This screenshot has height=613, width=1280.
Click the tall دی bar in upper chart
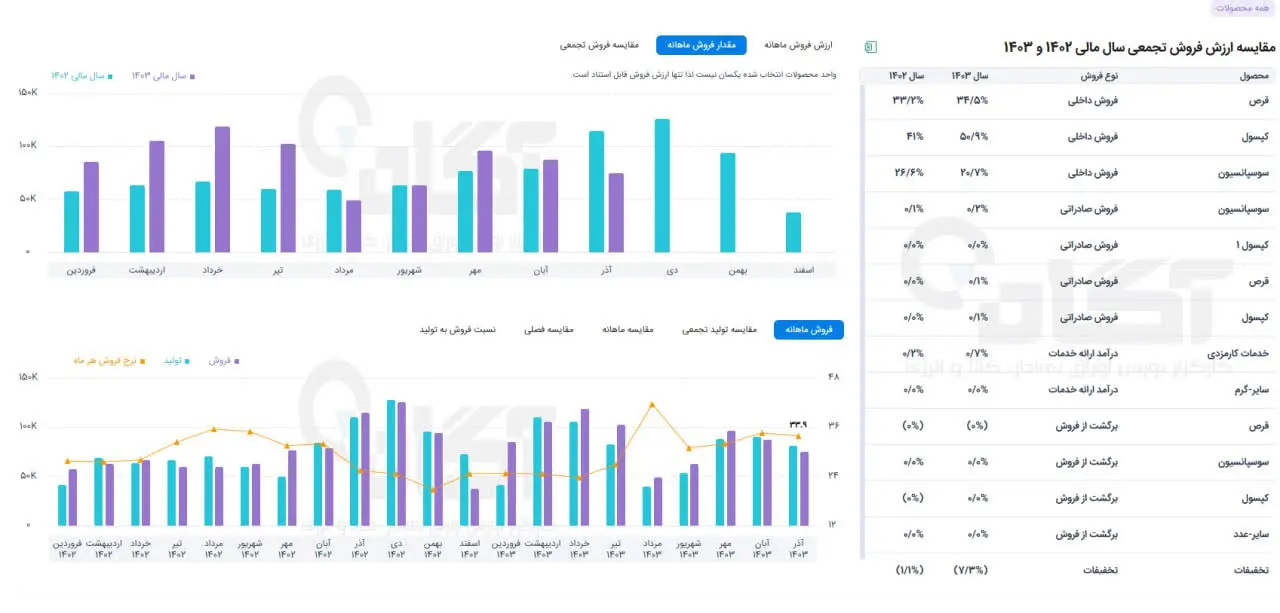(x=662, y=186)
